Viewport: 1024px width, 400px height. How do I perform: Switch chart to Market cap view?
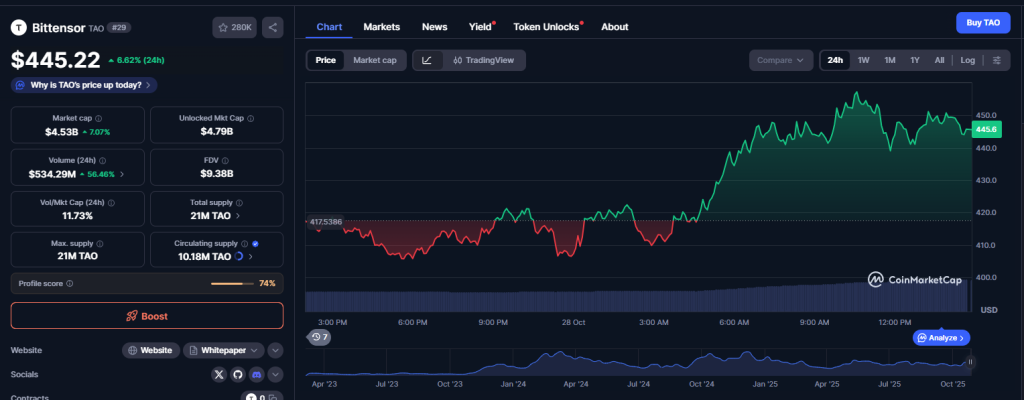tap(375, 60)
